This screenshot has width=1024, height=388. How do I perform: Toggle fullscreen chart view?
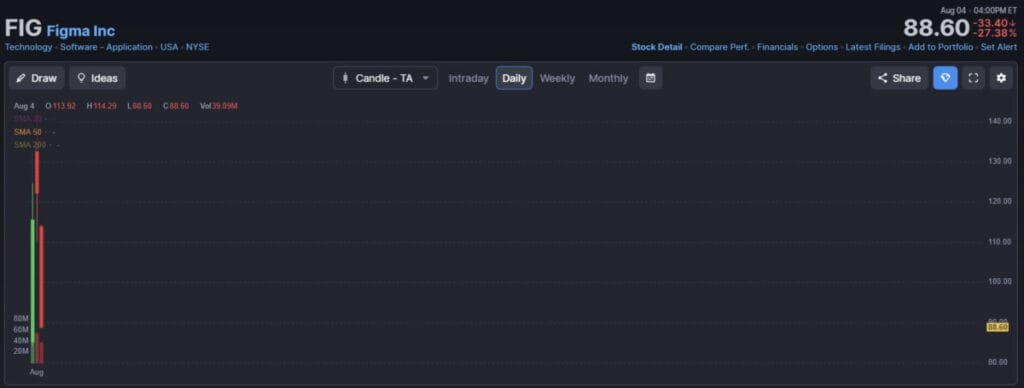973,78
